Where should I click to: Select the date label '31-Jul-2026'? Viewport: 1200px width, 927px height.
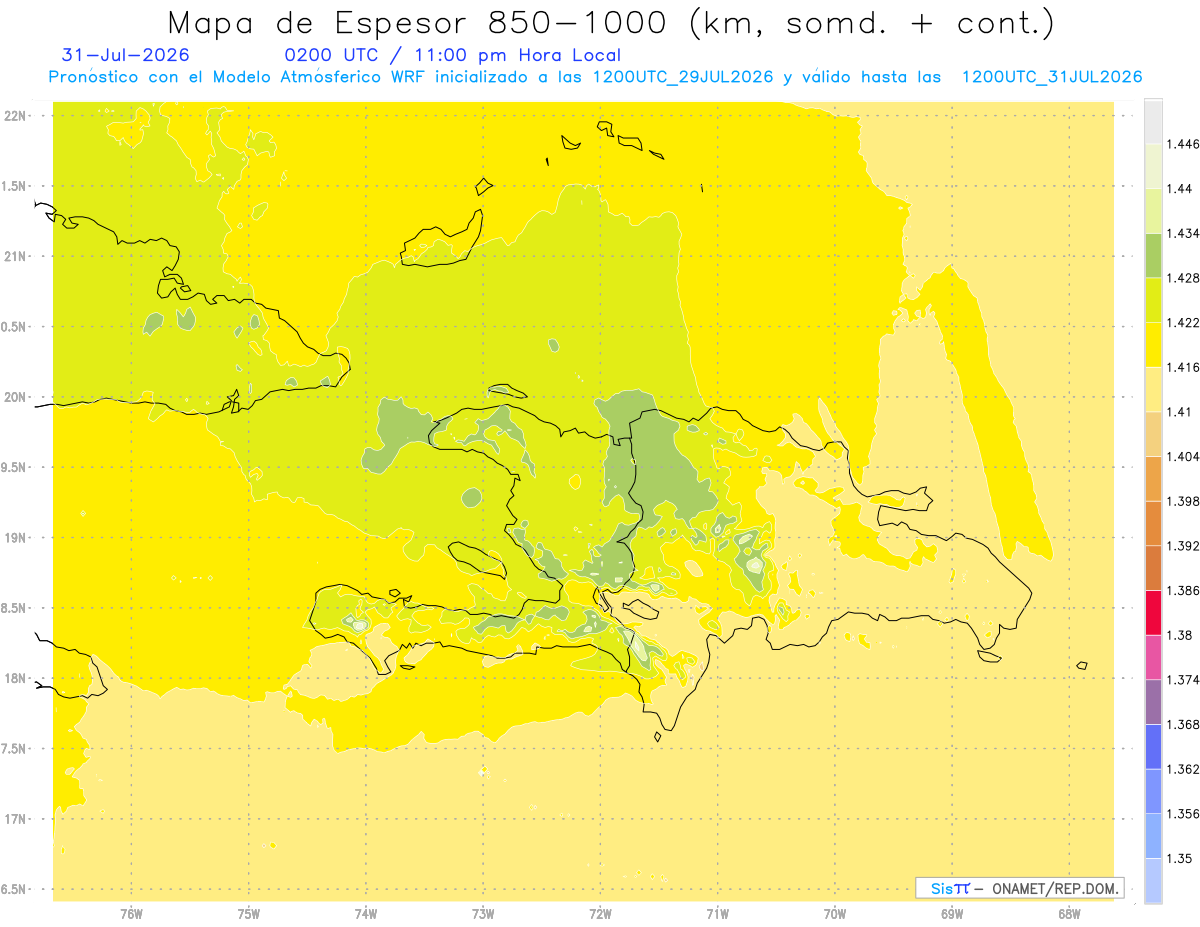click(x=126, y=55)
